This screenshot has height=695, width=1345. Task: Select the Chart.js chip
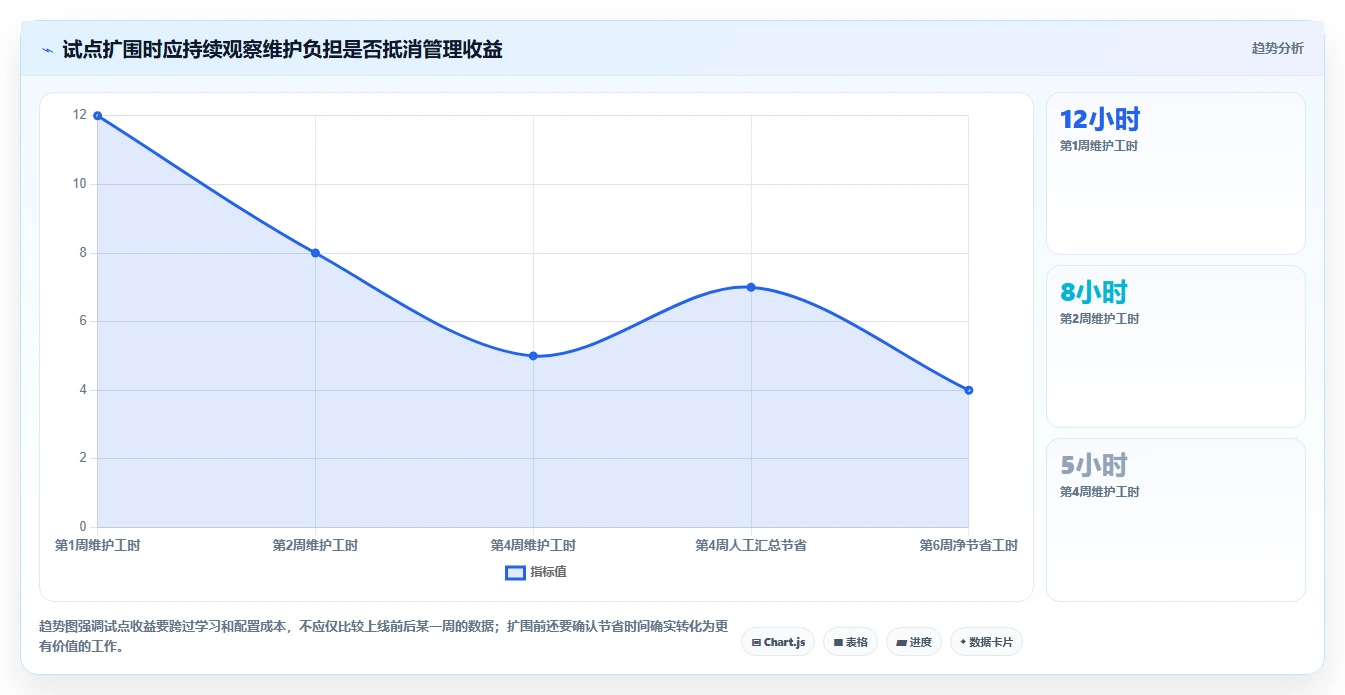(x=778, y=642)
